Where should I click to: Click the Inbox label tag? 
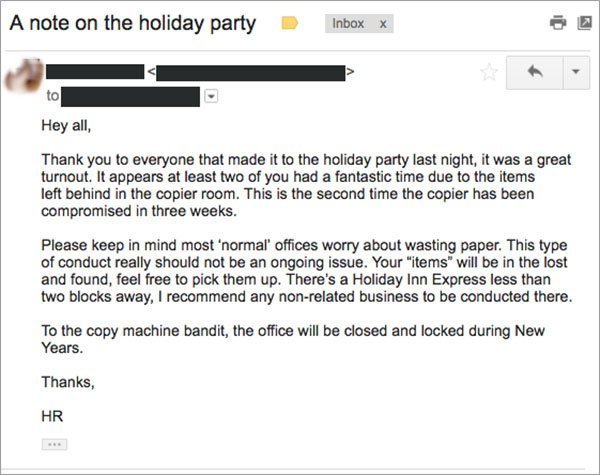348,24
